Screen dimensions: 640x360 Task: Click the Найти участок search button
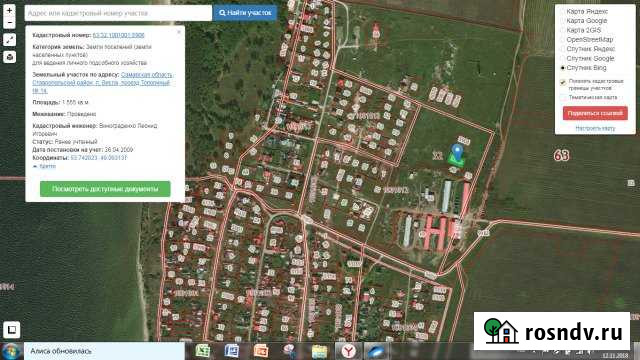245,13
